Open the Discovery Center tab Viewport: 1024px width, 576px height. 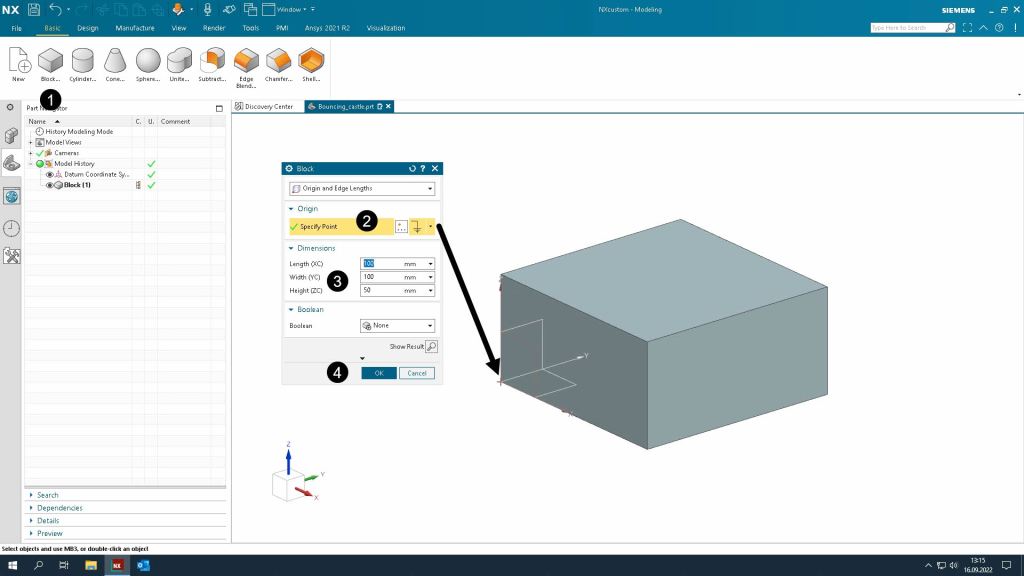click(265, 106)
